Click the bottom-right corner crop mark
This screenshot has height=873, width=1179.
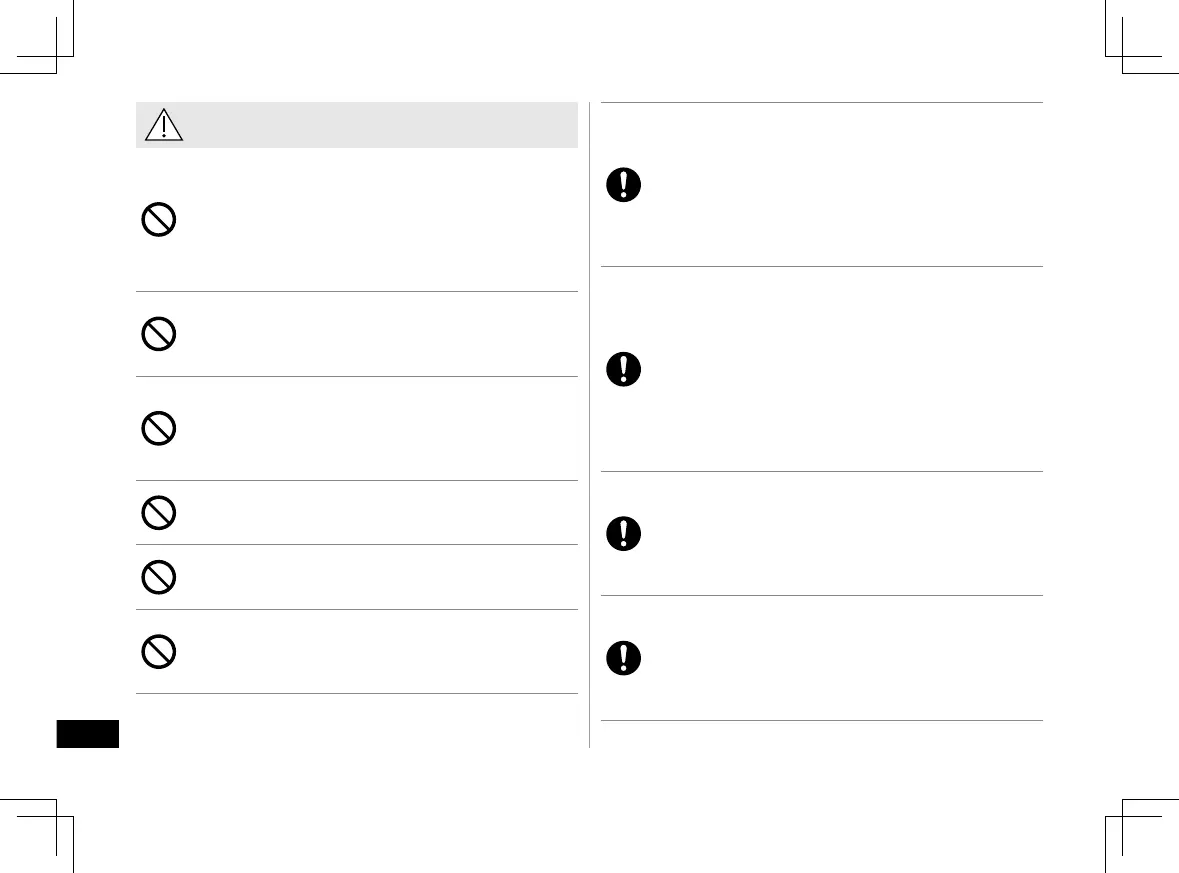(x=1122, y=816)
